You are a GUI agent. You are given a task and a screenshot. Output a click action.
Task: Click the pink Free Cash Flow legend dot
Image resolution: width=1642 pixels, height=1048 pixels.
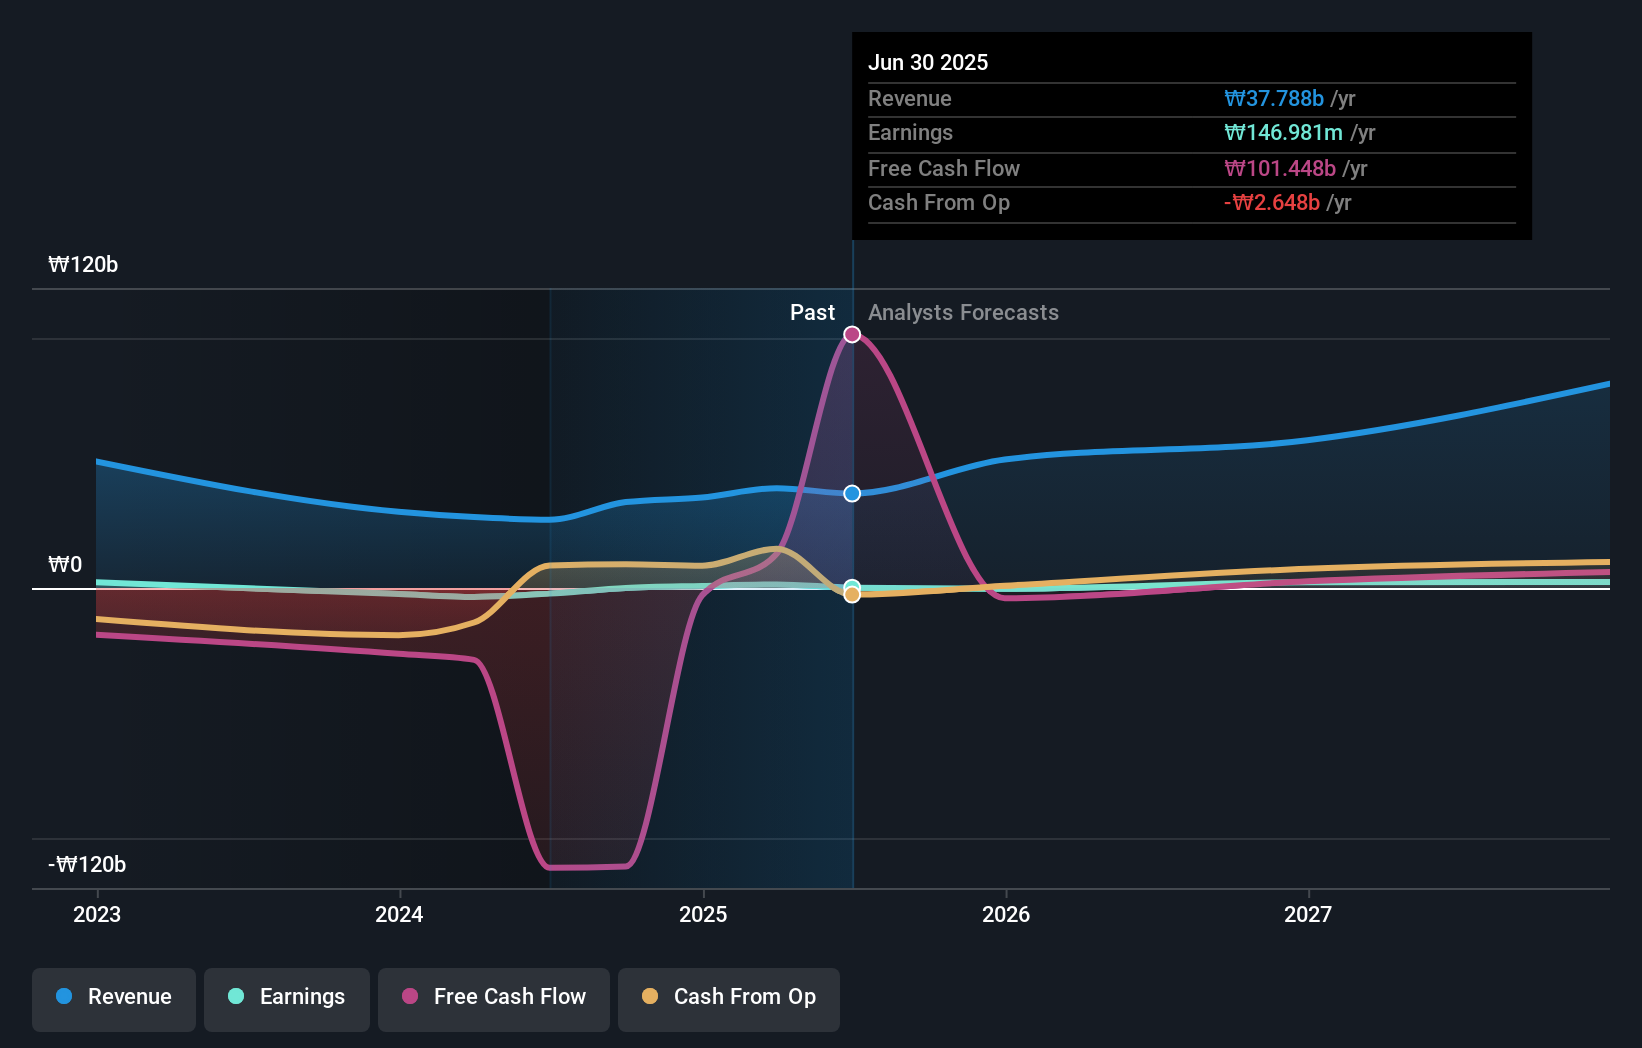point(407,997)
